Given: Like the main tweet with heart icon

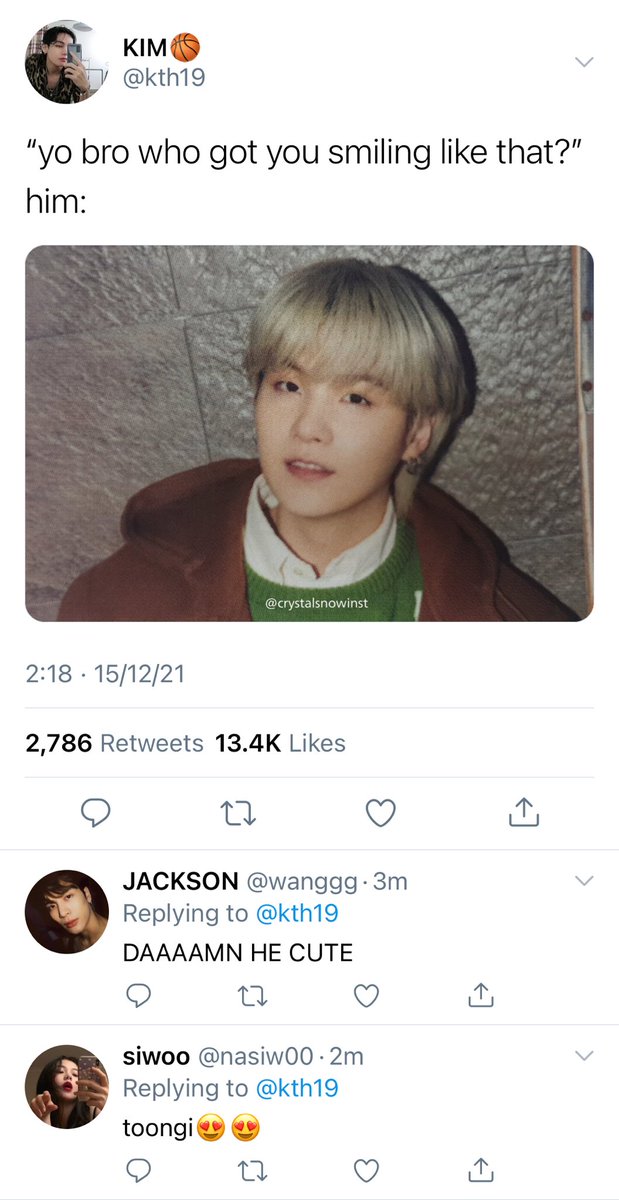Looking at the screenshot, I should [x=381, y=815].
